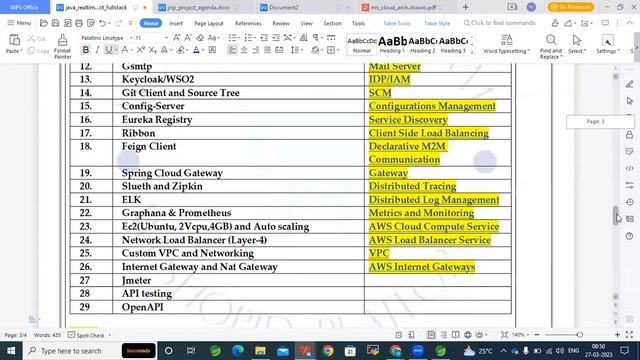
Task: Decrease font size with the shrink font icon
Action: (188, 38)
